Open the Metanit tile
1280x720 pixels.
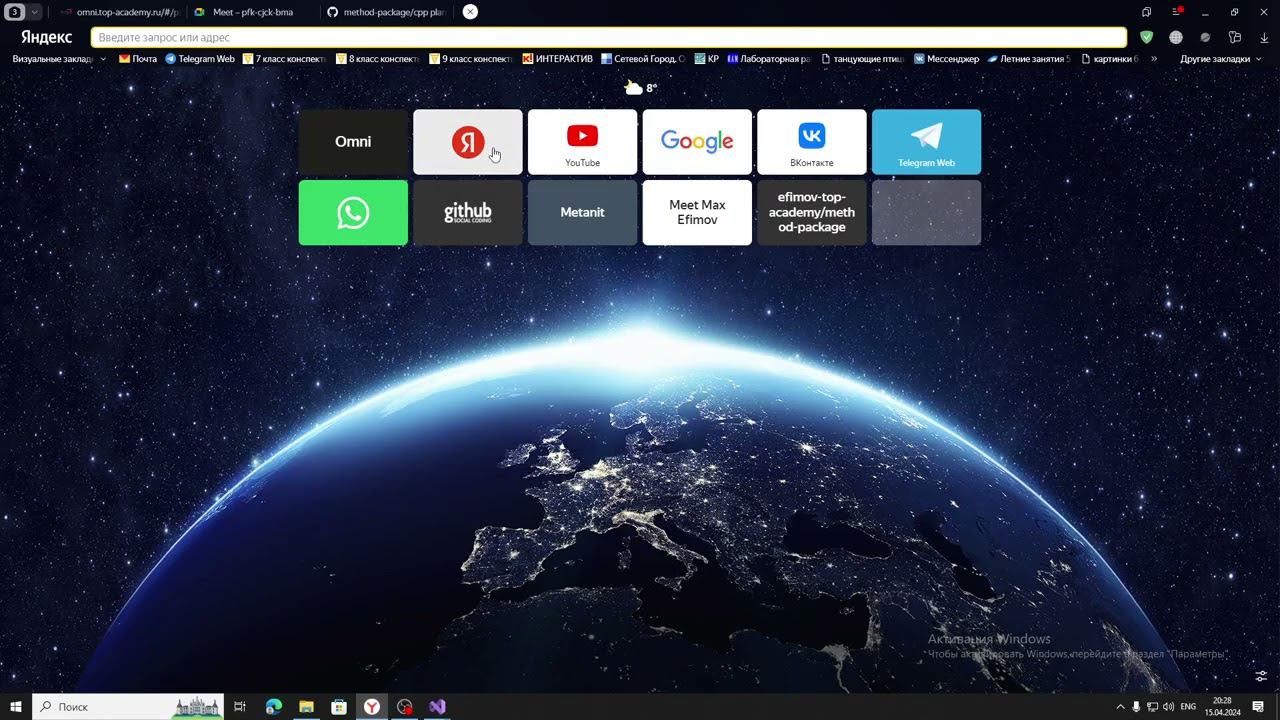[582, 212]
